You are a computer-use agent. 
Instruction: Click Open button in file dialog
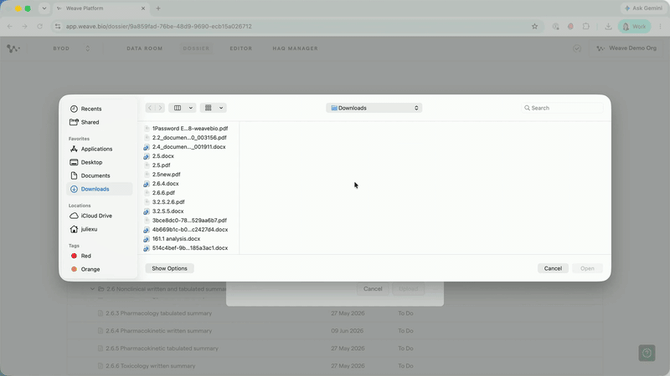tap(587, 268)
